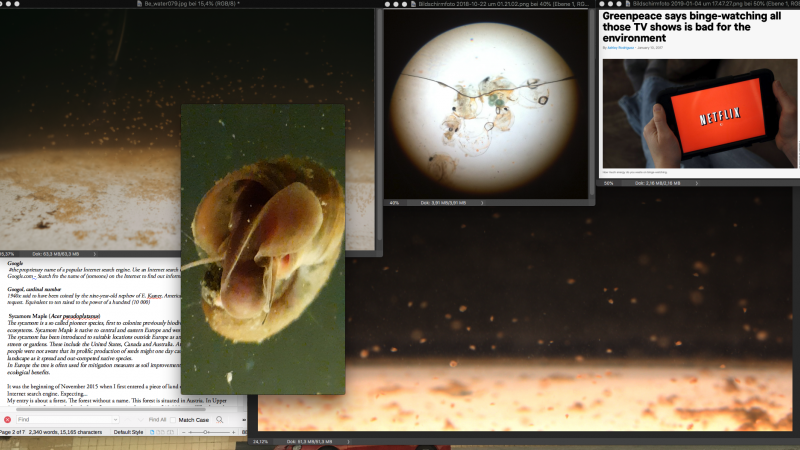Close the Find toolbar with red X
This screenshot has width=800, height=450.
tap(7, 420)
